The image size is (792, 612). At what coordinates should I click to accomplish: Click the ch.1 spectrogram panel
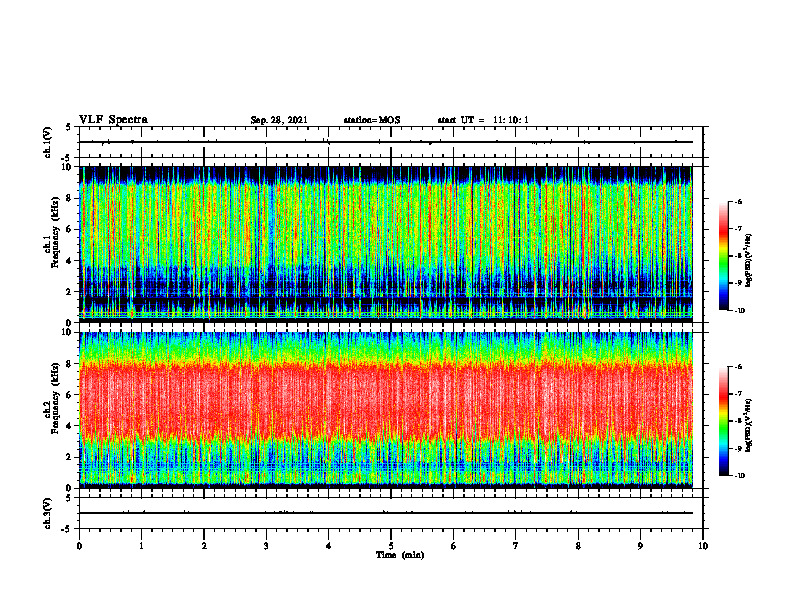point(386,243)
